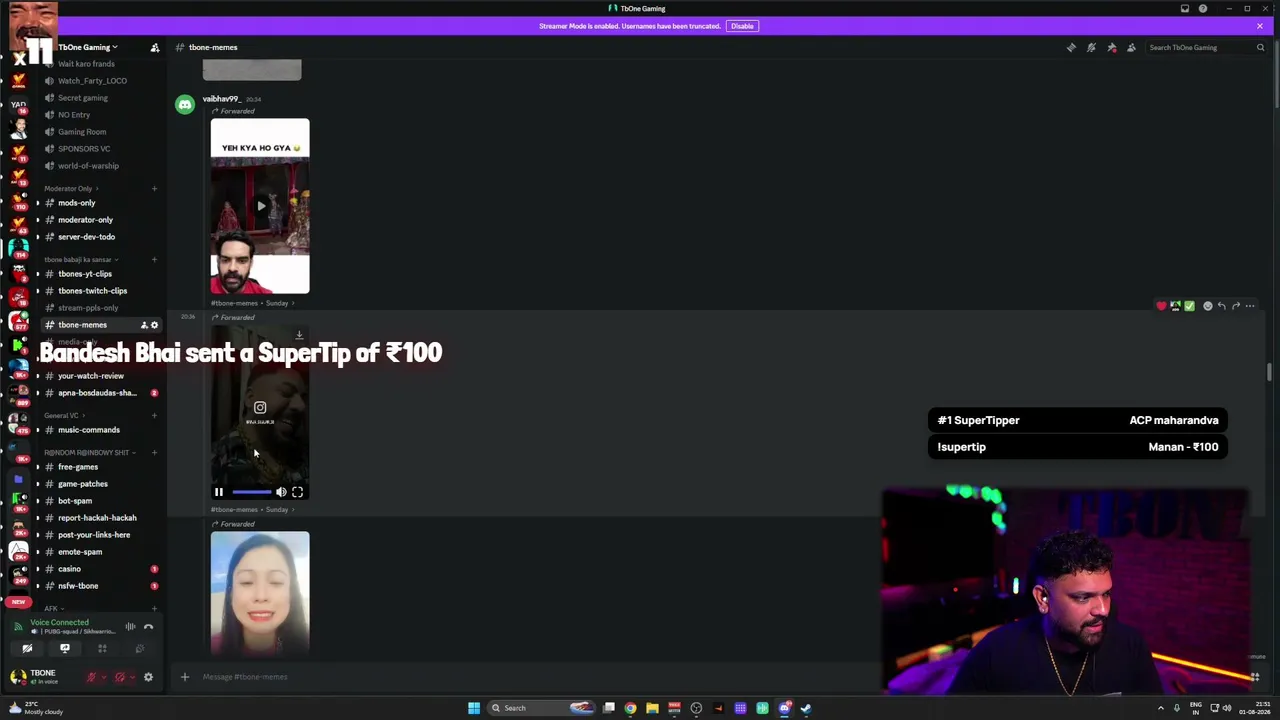The height and width of the screenshot is (720, 1280).
Task: Adjust the video volume slider
Action: point(251,492)
